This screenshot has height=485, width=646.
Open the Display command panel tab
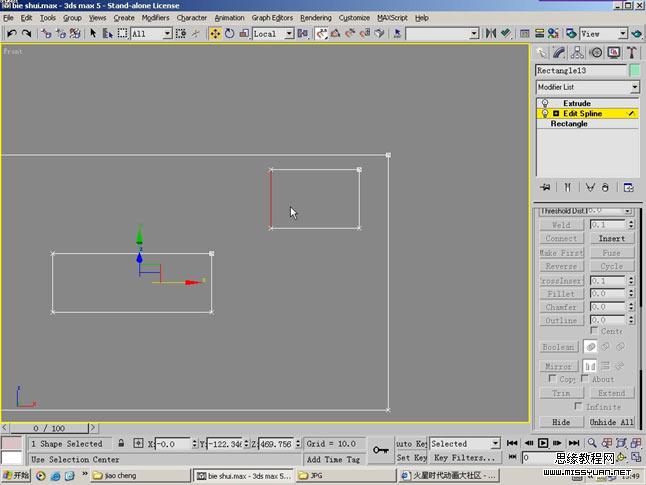[614, 52]
